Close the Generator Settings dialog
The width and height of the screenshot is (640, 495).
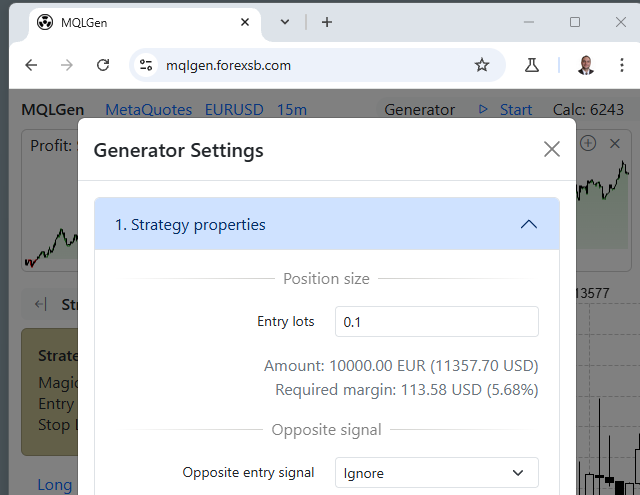pyautogui.click(x=552, y=149)
